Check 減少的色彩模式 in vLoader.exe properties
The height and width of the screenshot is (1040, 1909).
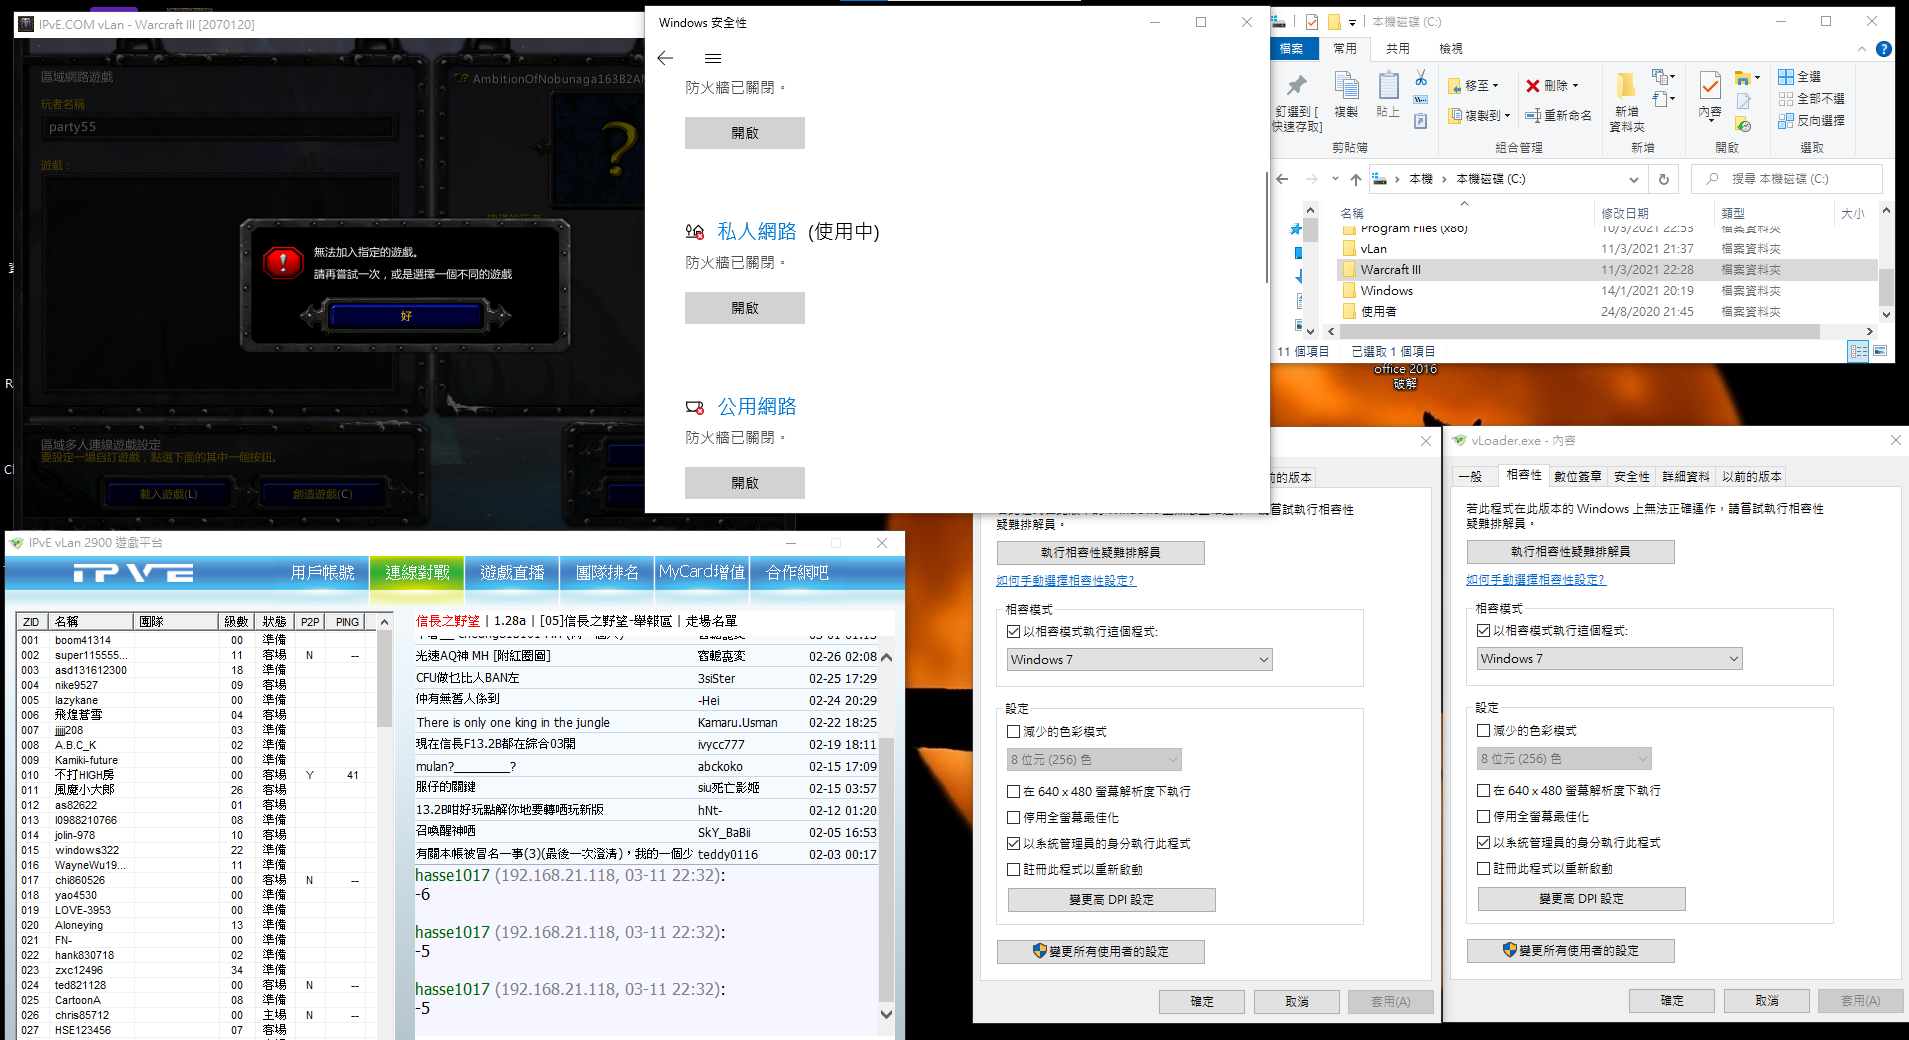pos(1484,731)
